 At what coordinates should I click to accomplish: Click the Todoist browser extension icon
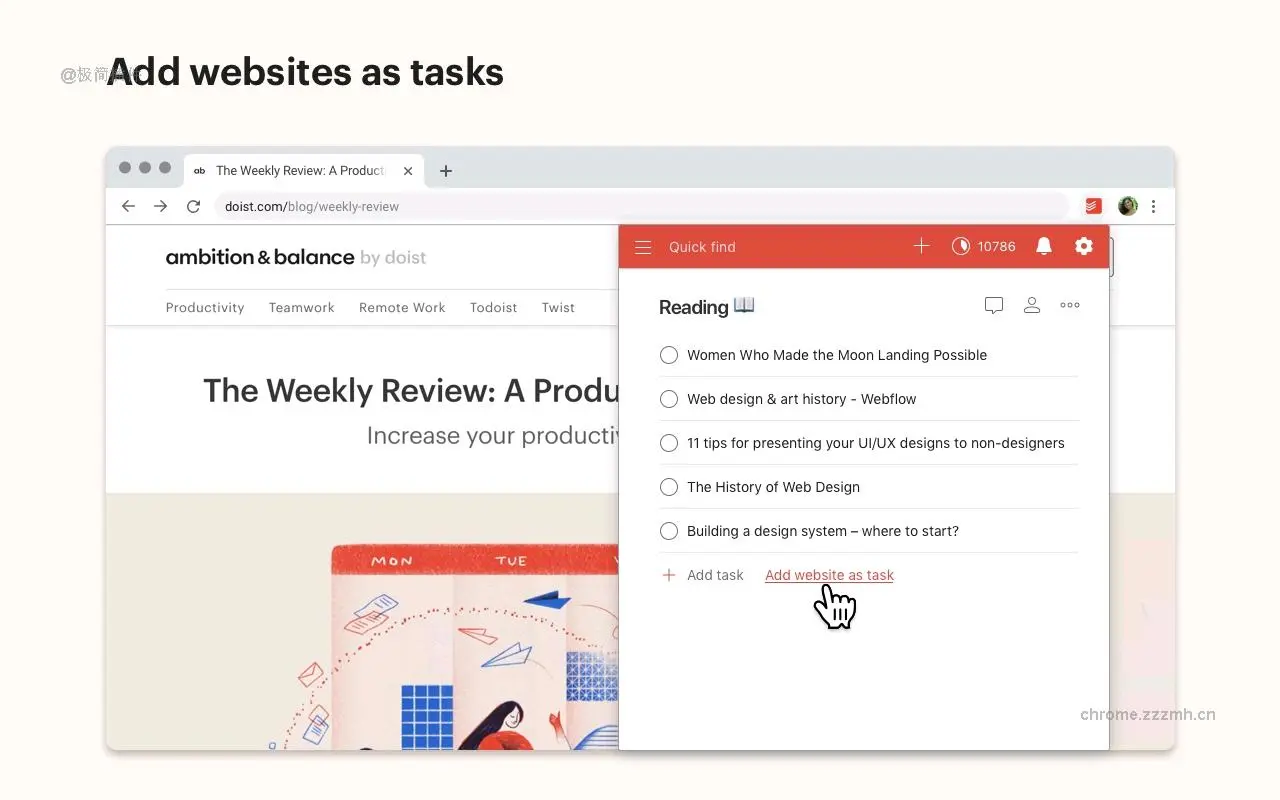(x=1093, y=205)
